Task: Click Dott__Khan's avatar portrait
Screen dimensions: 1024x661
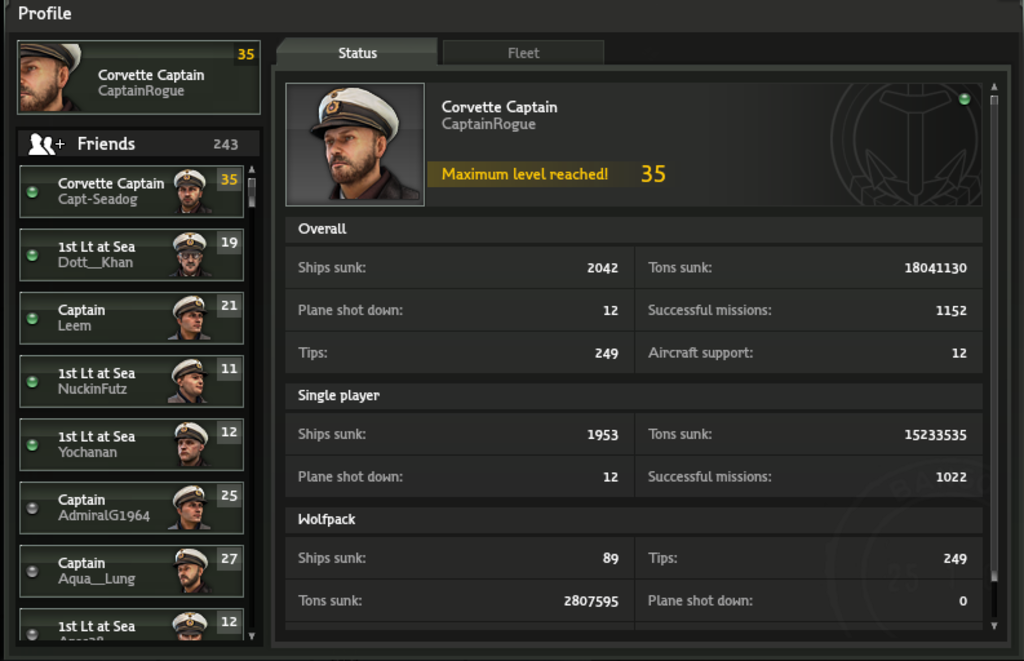Action: (189, 255)
